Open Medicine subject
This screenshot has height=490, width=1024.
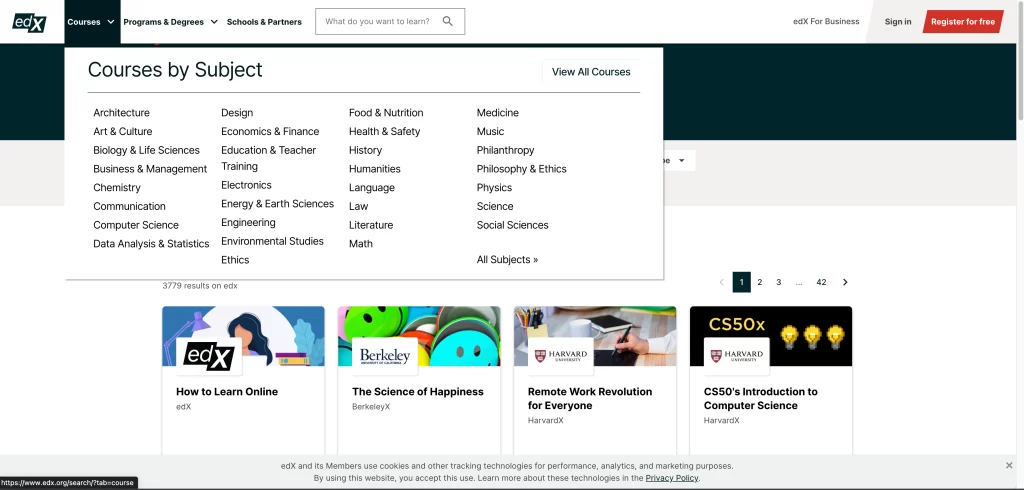[498, 113]
